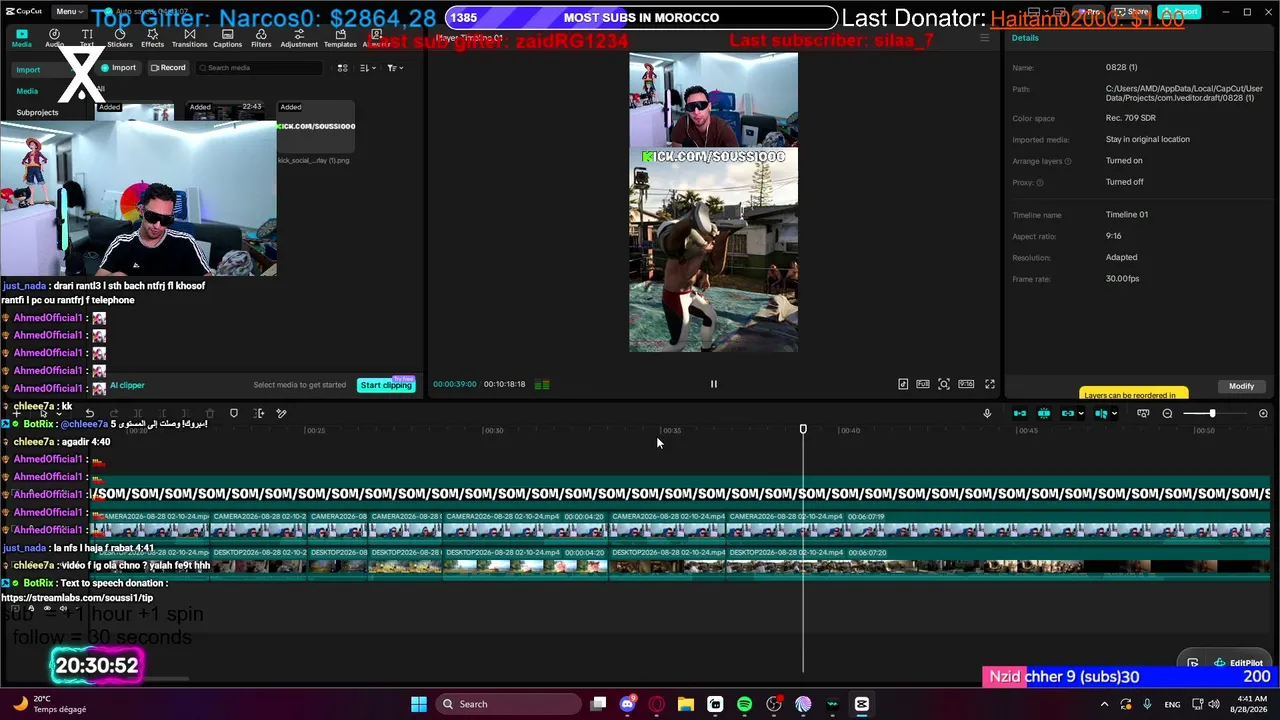Pause the player preview
The height and width of the screenshot is (720, 1280).
[x=713, y=384]
